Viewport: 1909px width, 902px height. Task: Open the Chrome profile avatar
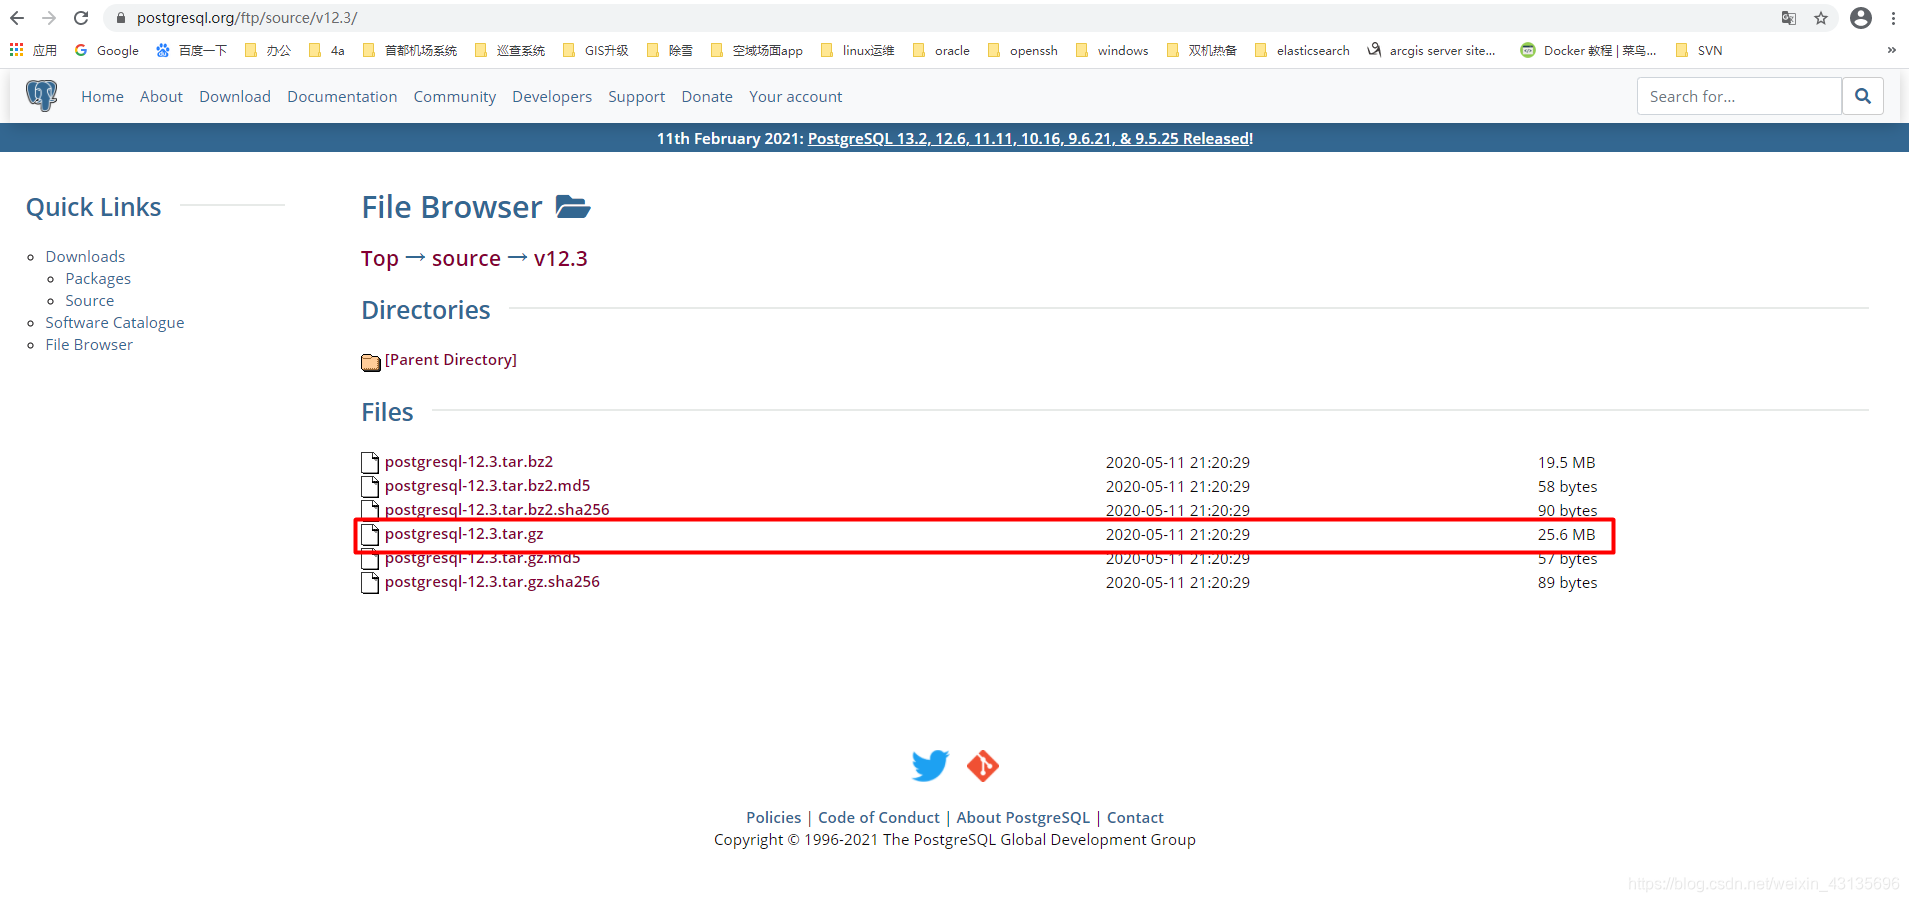click(x=1861, y=18)
